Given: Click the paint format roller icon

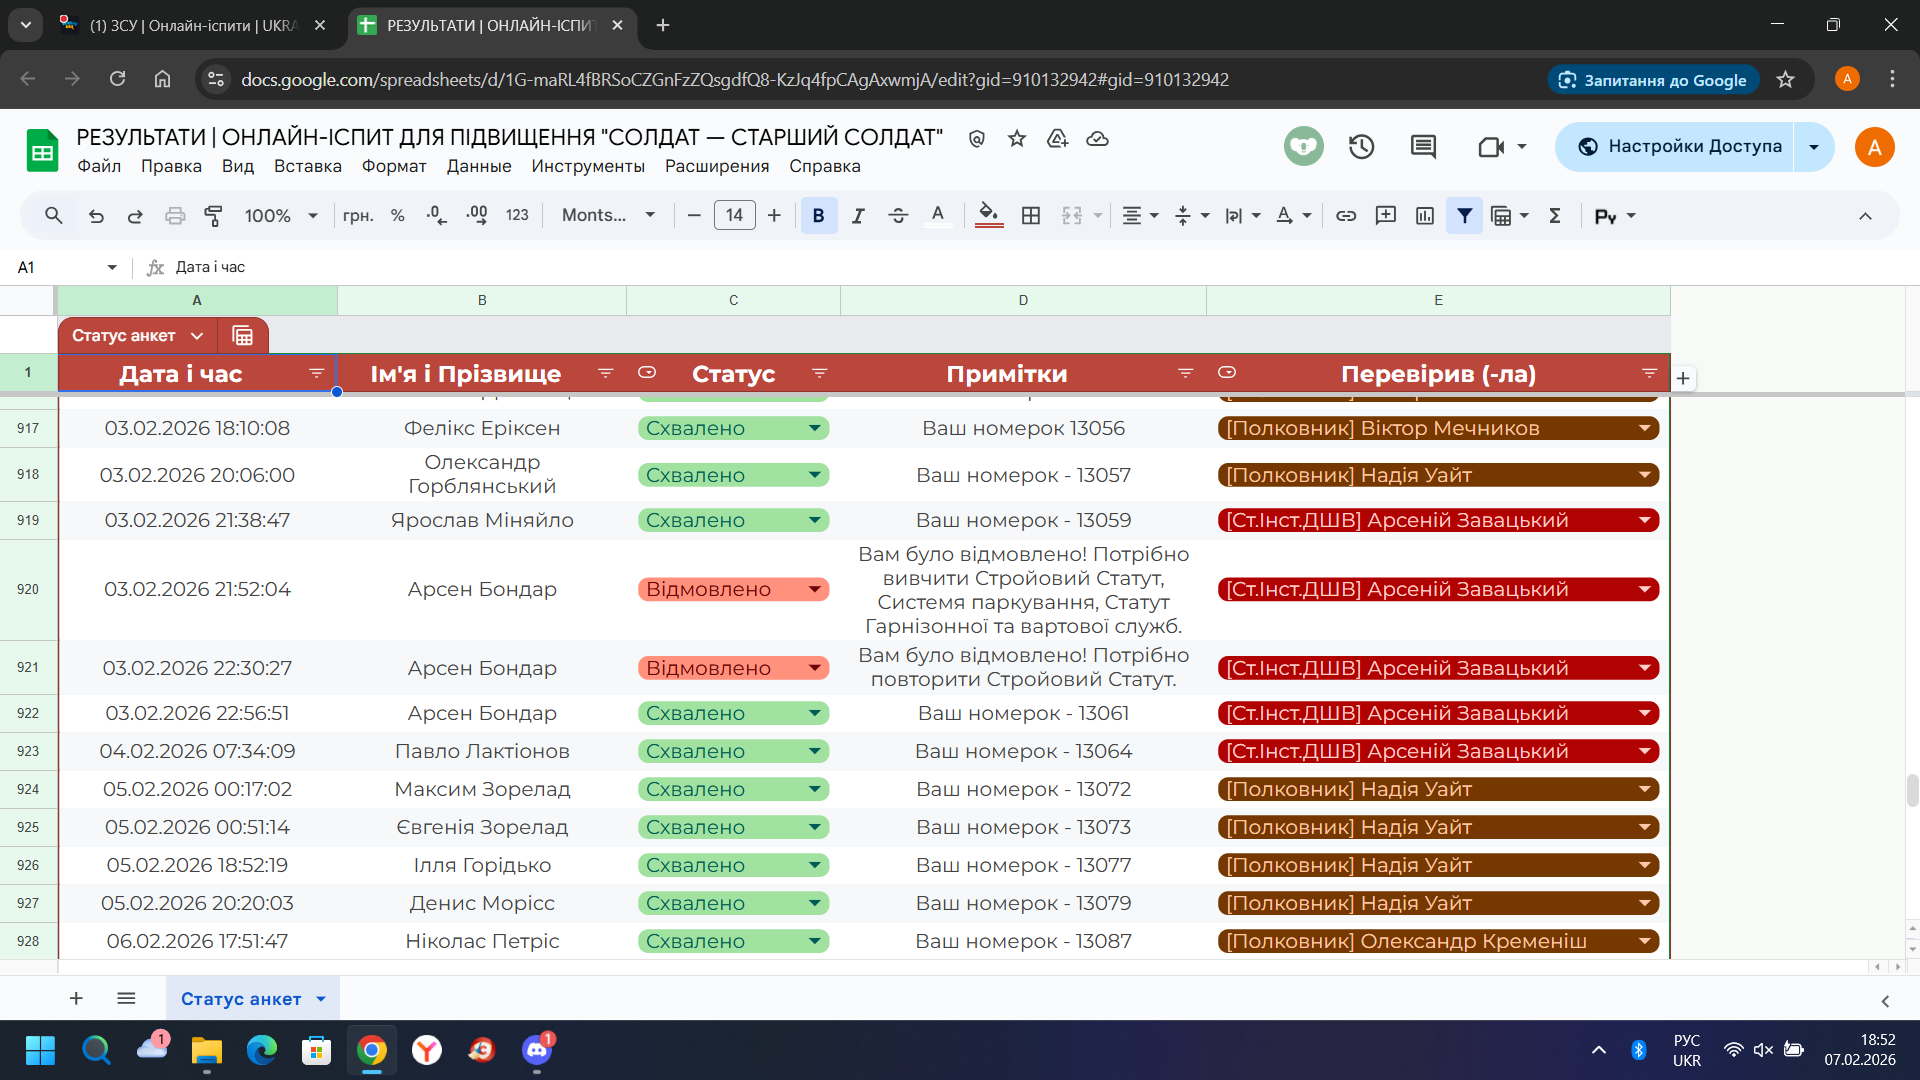Looking at the screenshot, I should pyautogui.click(x=213, y=215).
